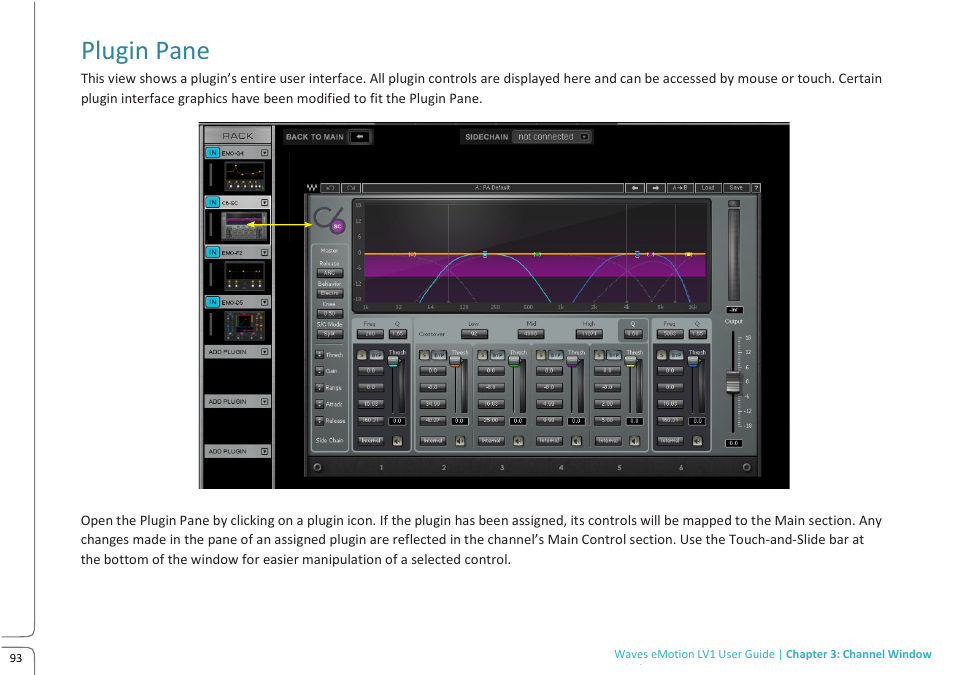Click the High crossover value field
The width and height of the screenshot is (954, 675).
click(589, 334)
